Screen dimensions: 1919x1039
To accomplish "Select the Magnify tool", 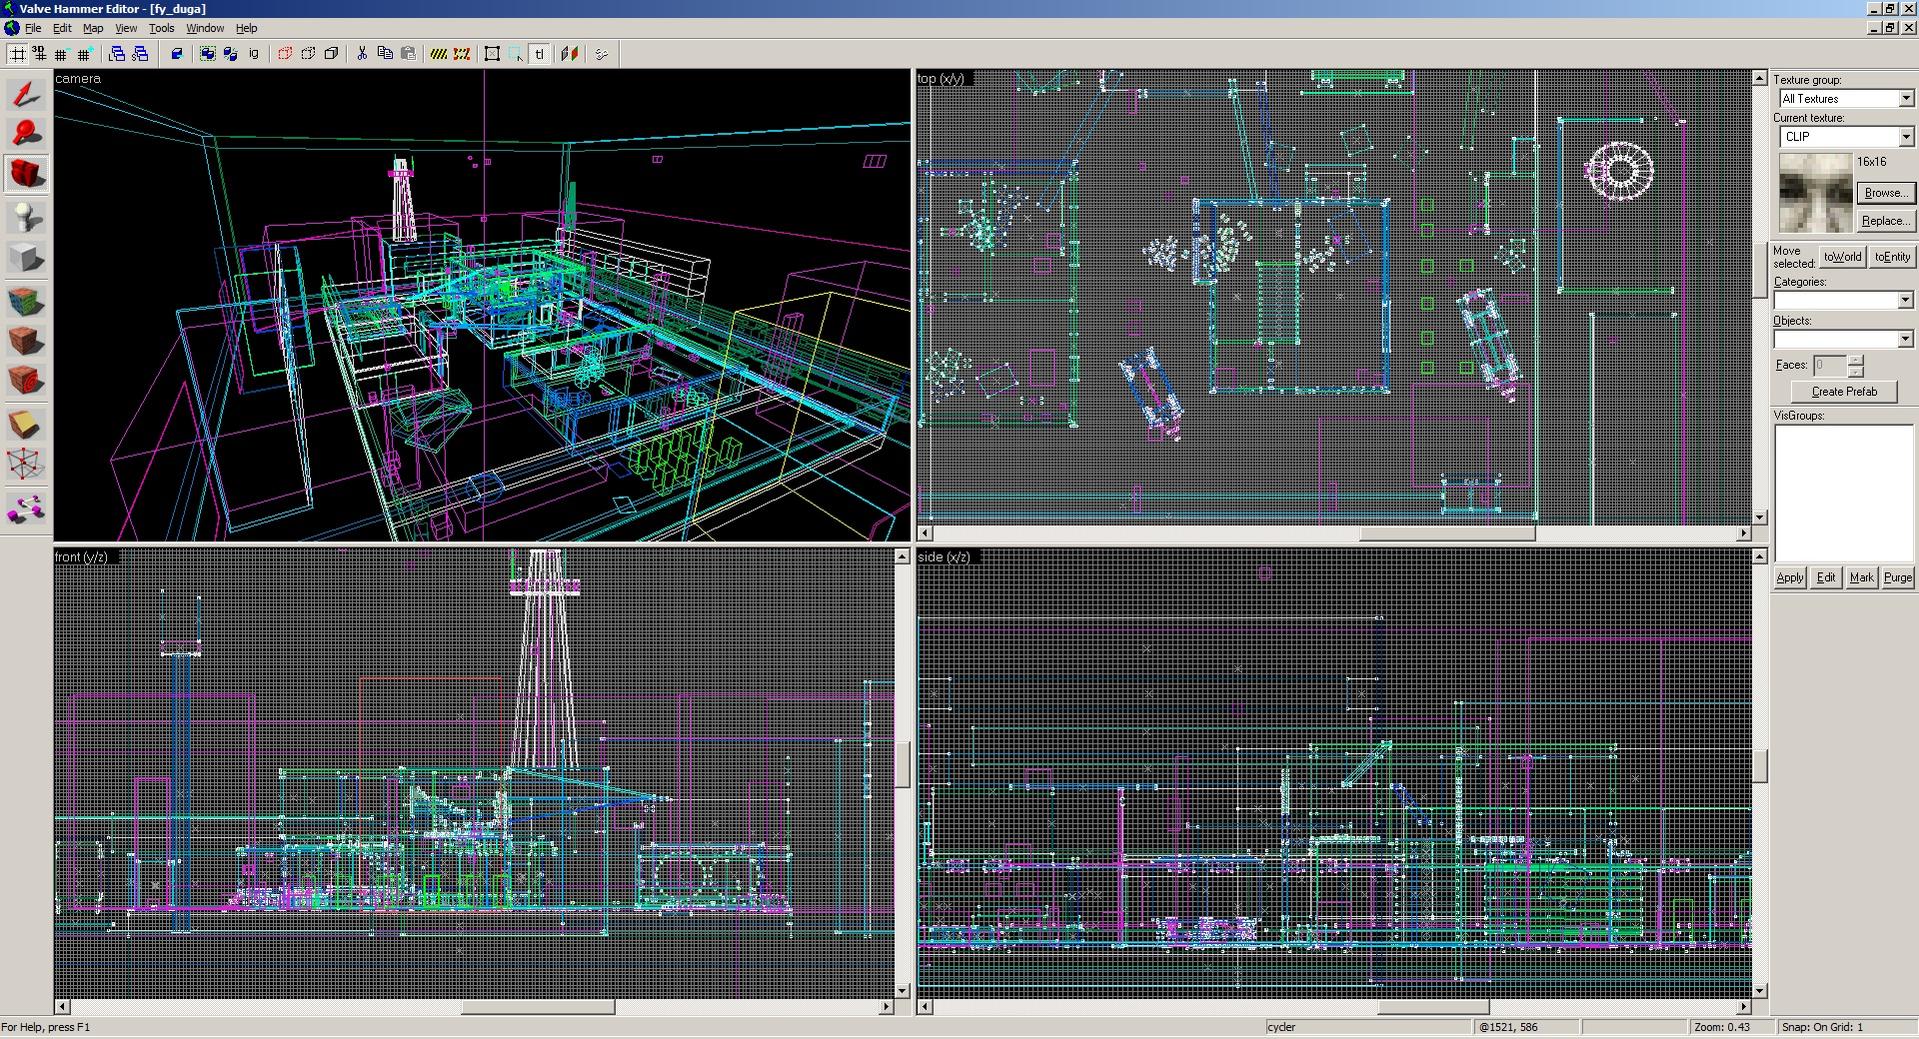I will point(26,133).
